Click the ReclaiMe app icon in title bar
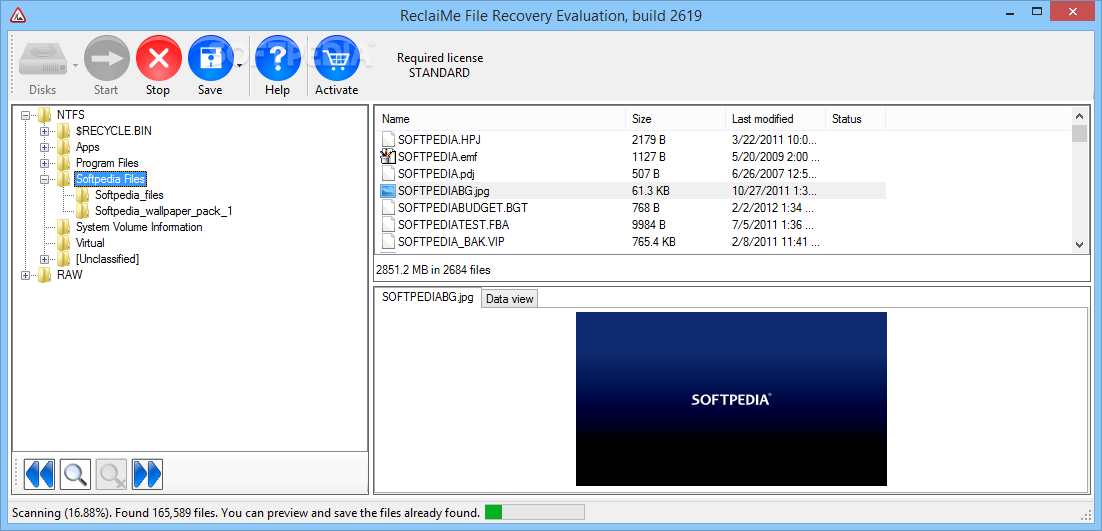This screenshot has width=1102, height=531. click(x=18, y=15)
